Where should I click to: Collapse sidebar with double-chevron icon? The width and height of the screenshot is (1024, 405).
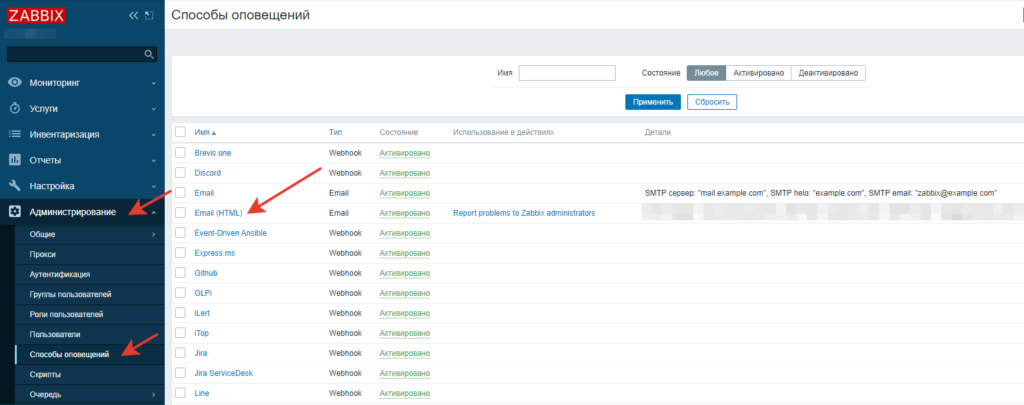133,15
